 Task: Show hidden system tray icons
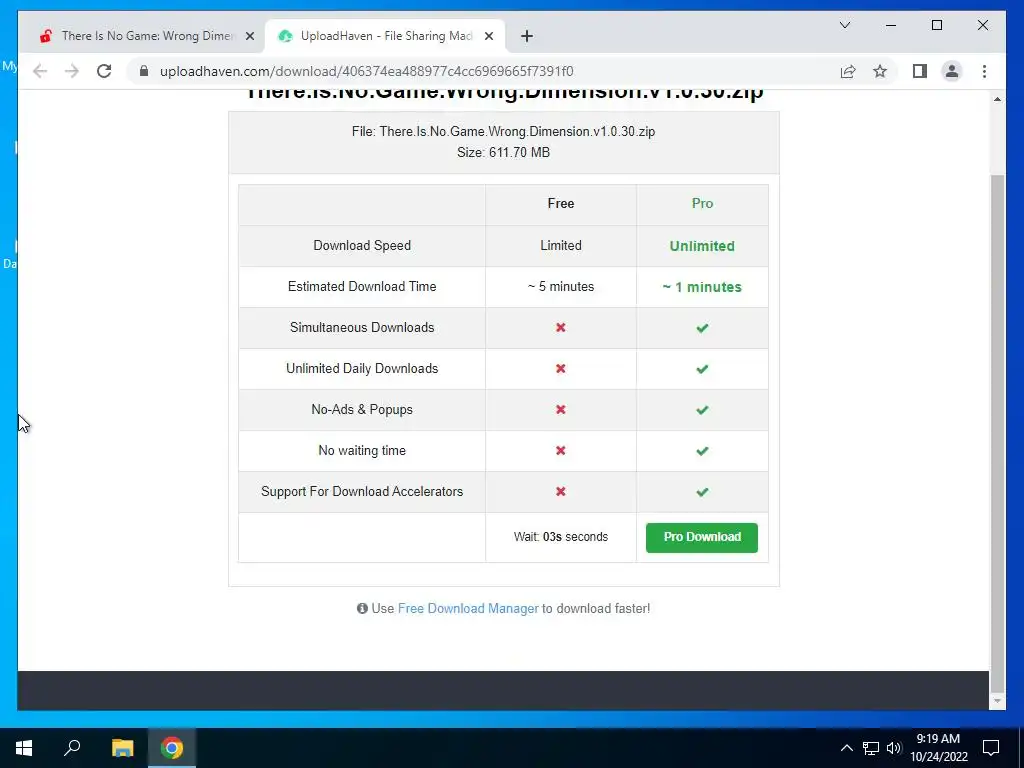click(x=846, y=748)
